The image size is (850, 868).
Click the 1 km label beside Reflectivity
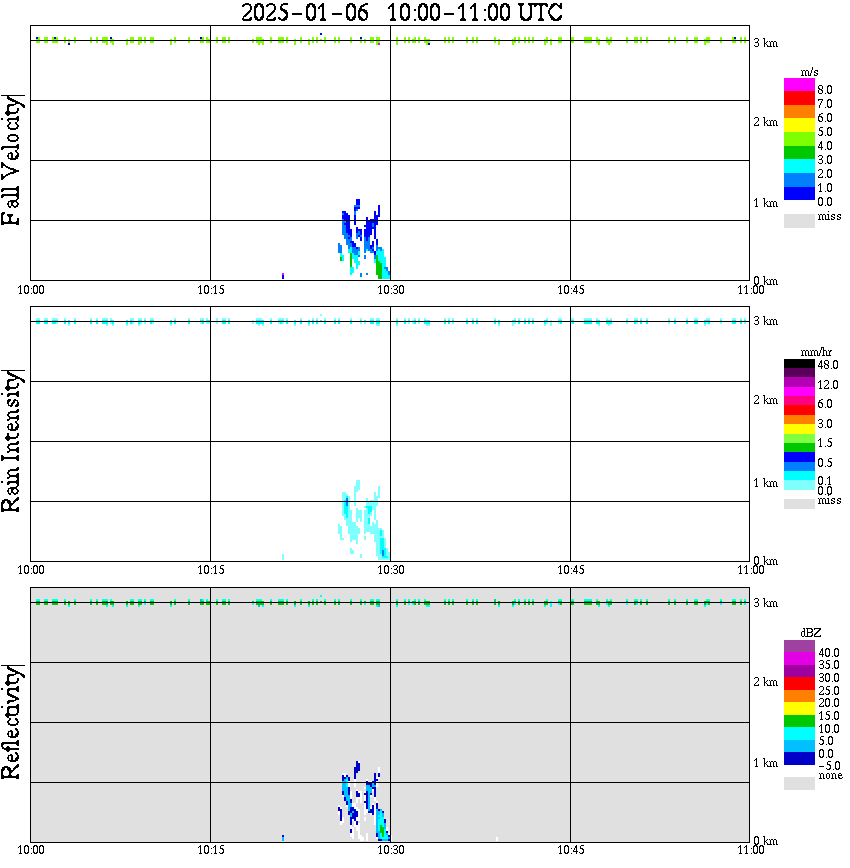point(765,763)
